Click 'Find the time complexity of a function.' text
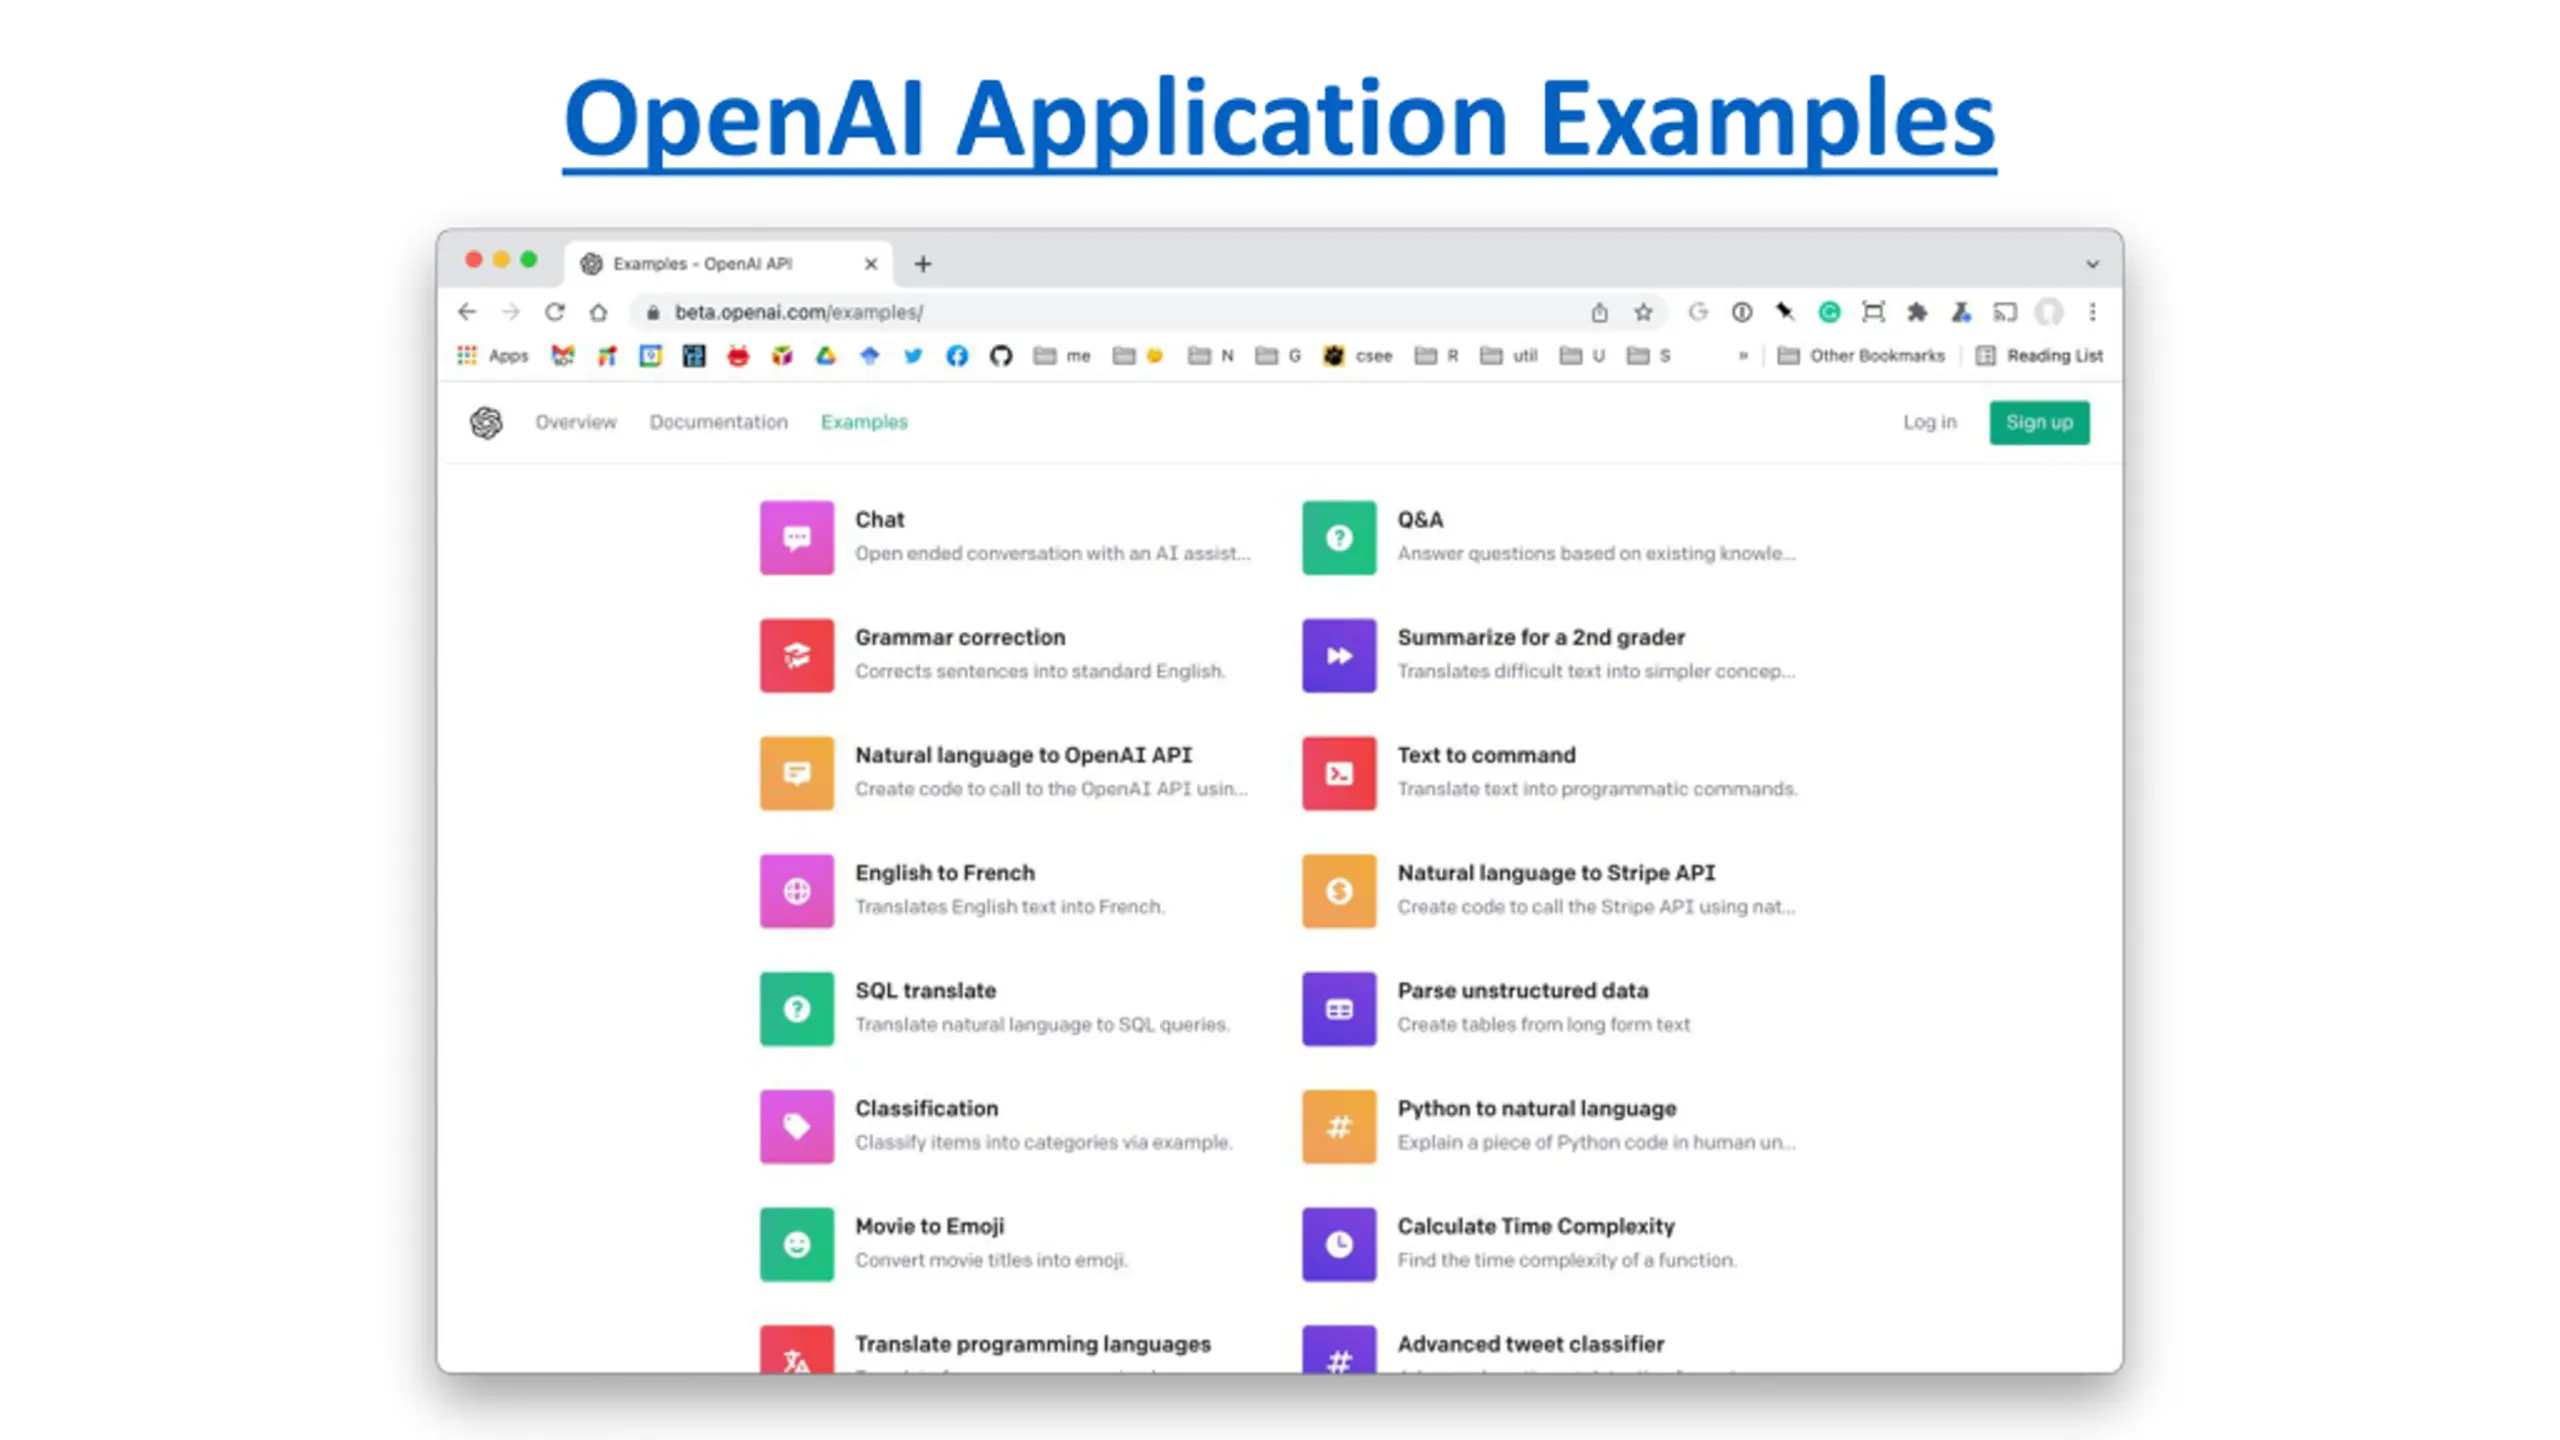Screen dimensions: 2560x1440 [x=1566, y=1260]
